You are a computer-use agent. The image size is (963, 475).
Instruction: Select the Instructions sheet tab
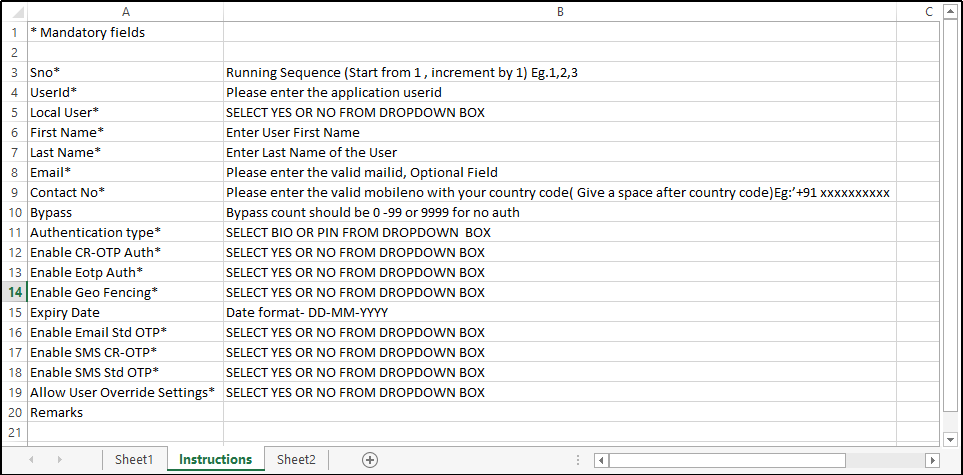coord(215,460)
